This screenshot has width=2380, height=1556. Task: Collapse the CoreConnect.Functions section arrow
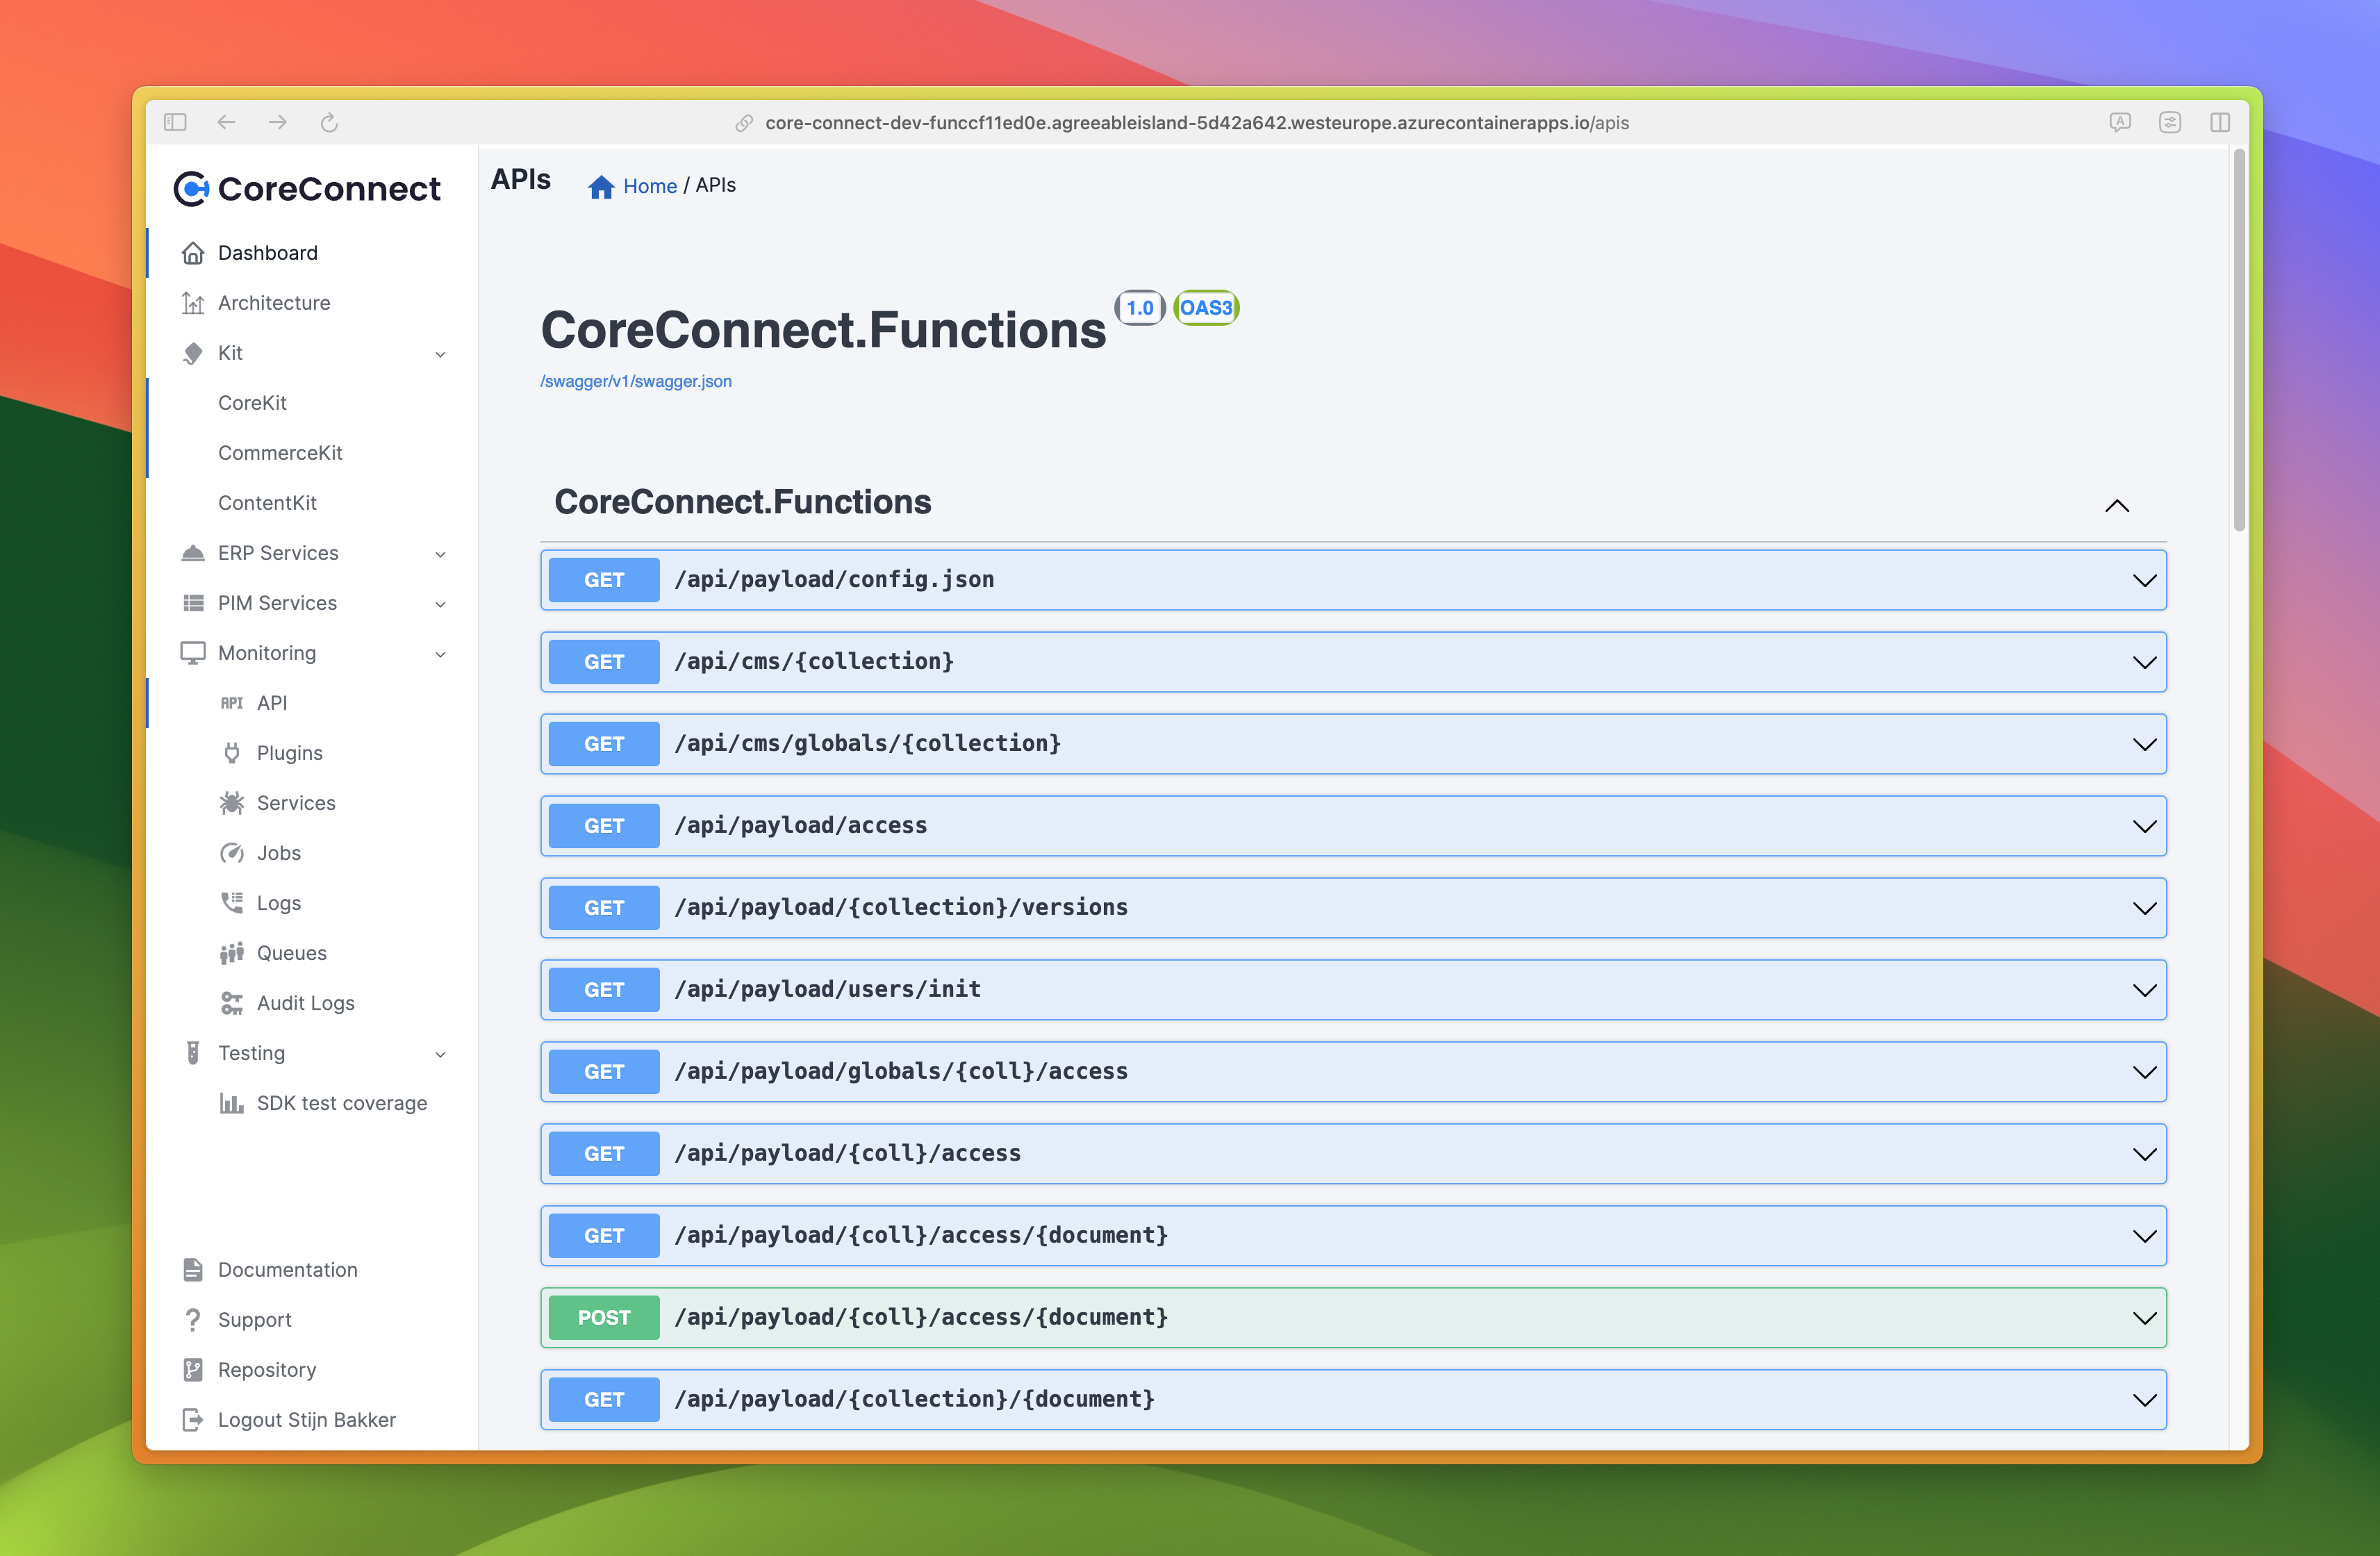[2116, 506]
